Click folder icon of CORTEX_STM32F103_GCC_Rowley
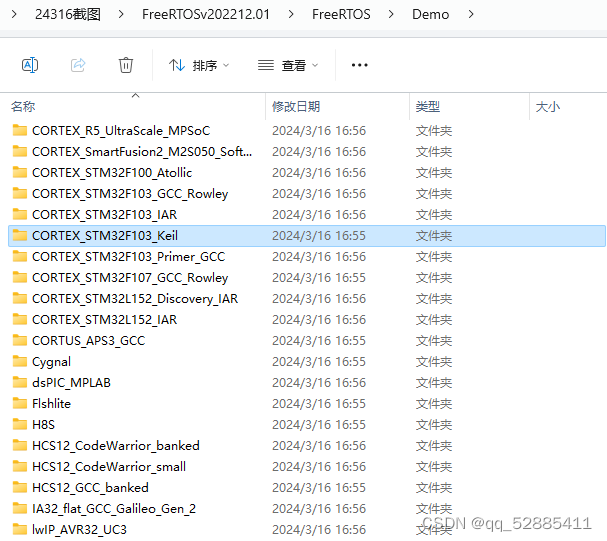 click(20, 193)
